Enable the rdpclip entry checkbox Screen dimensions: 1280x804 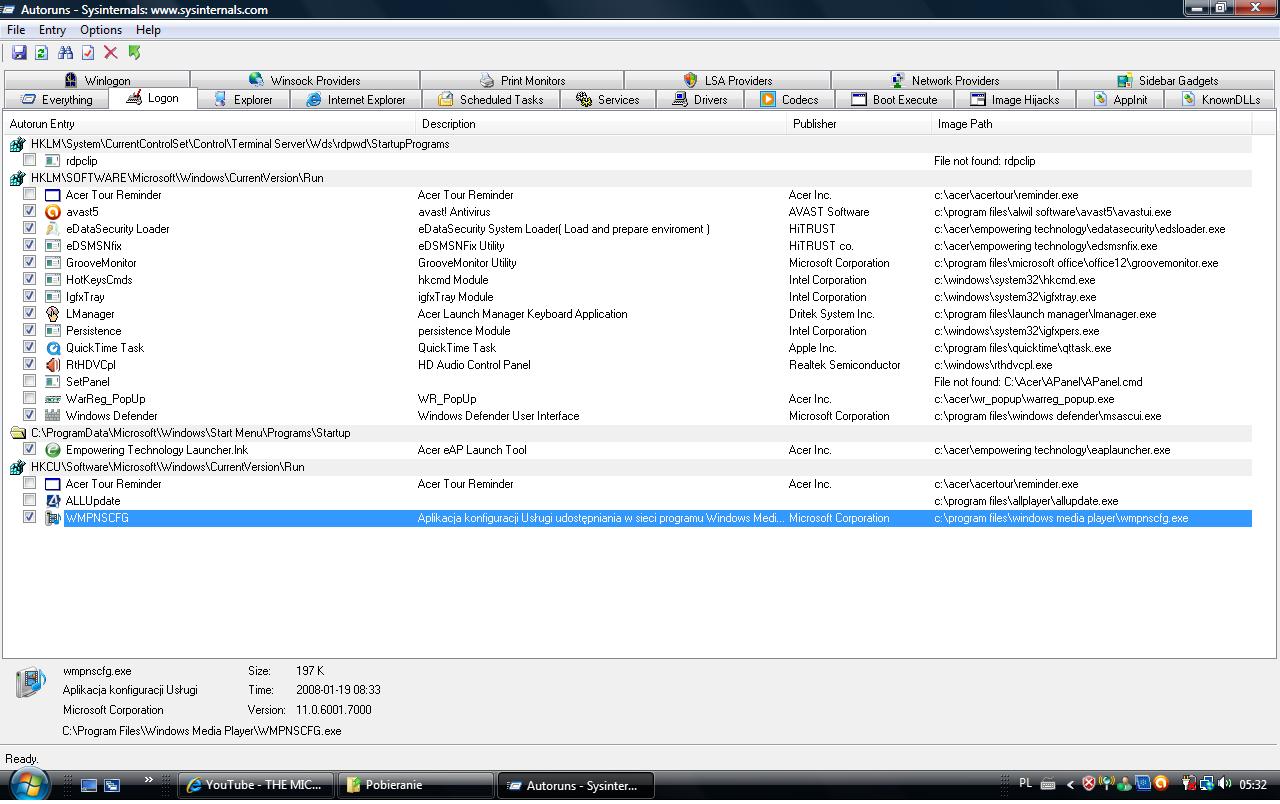point(30,161)
